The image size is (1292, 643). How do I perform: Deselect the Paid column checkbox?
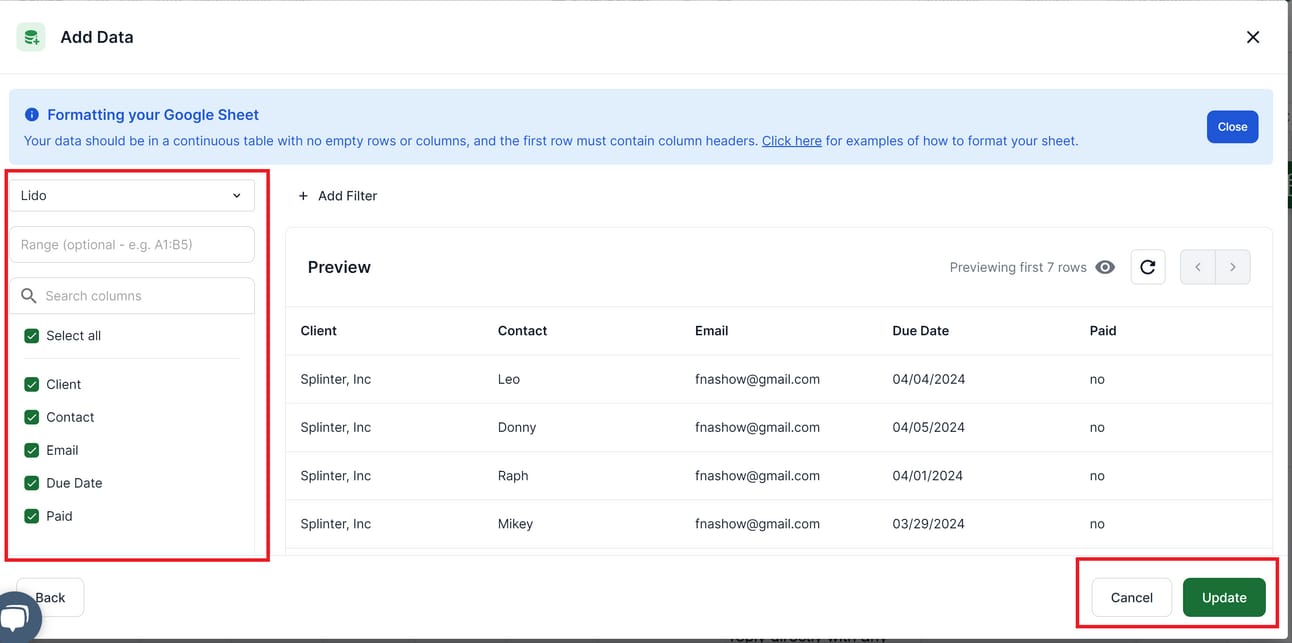(32, 516)
